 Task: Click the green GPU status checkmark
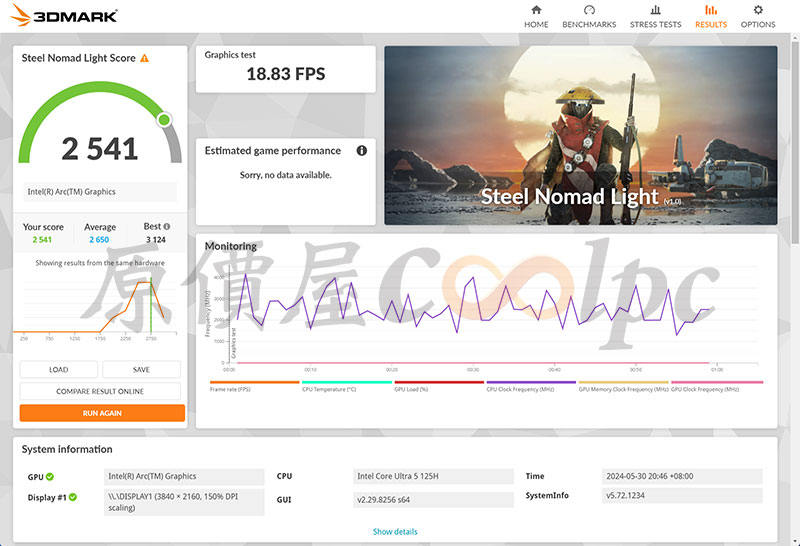[49, 477]
